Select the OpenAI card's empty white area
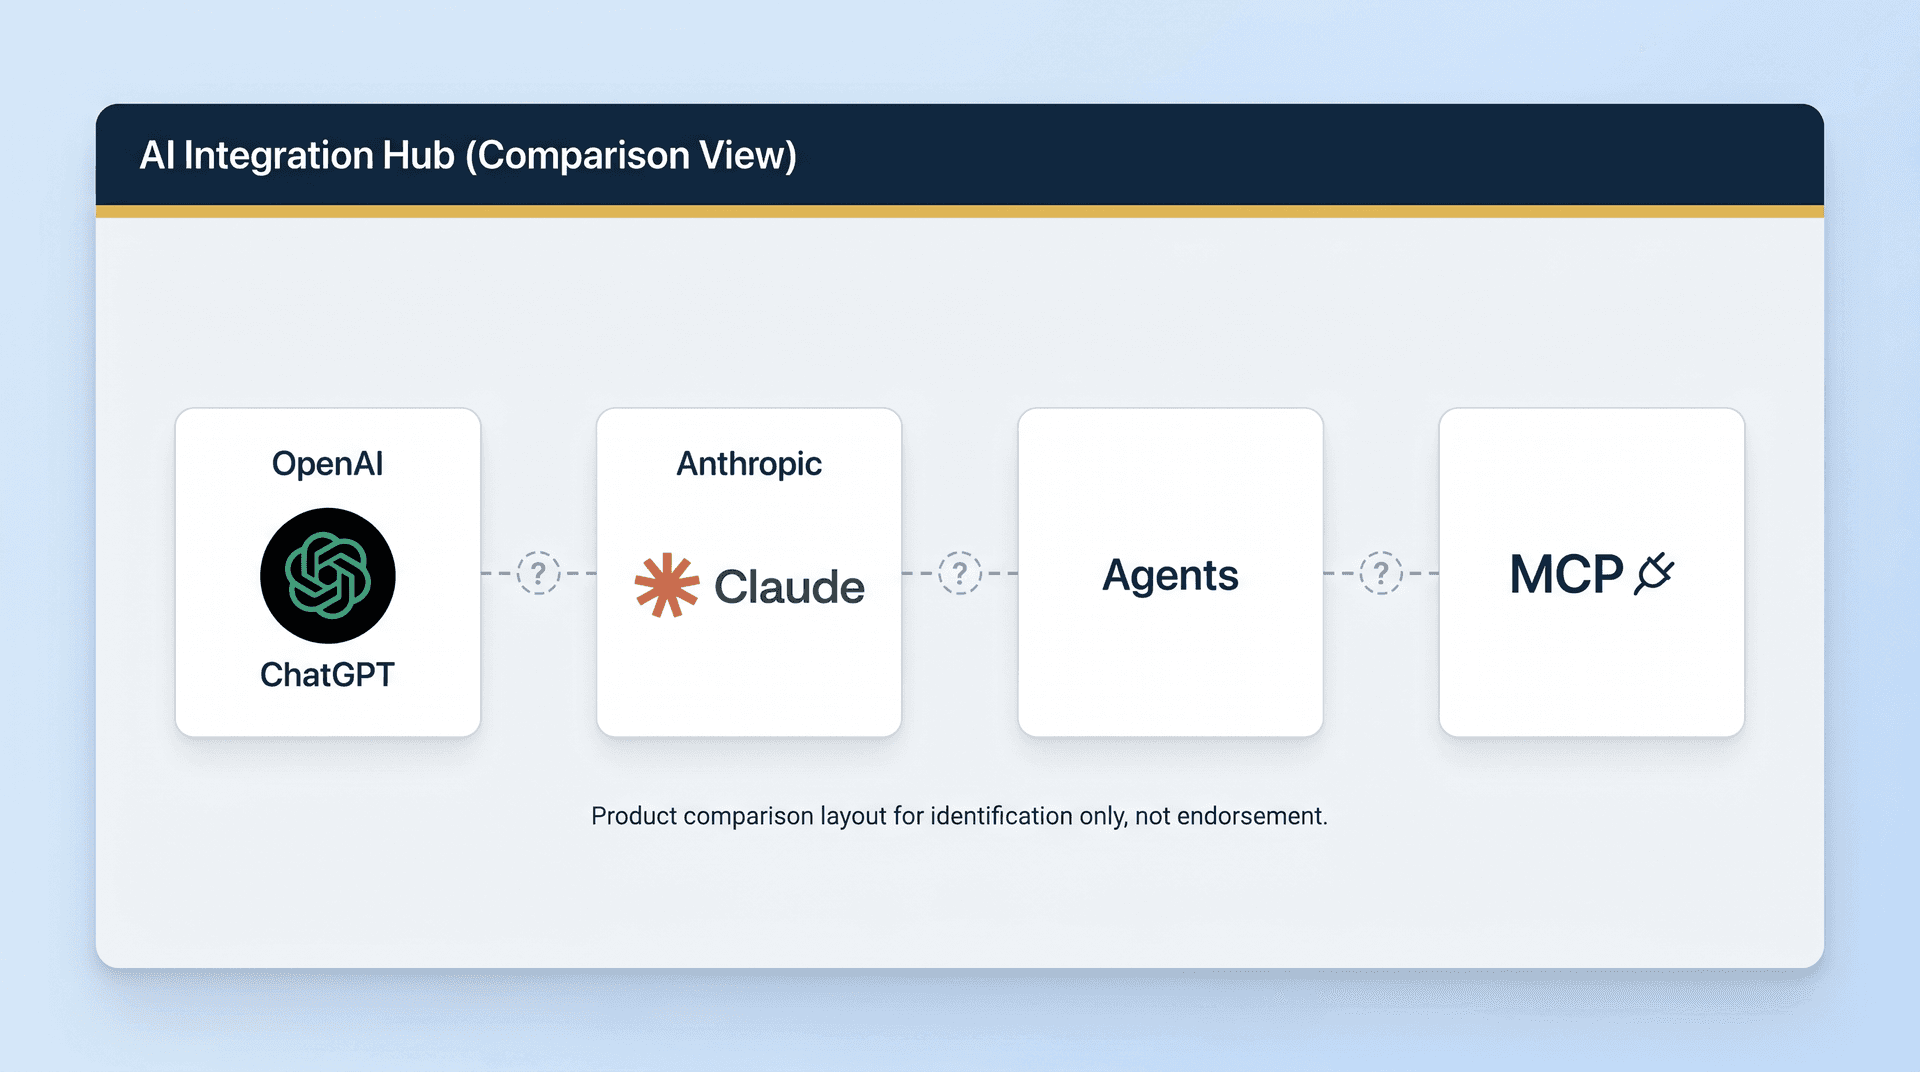The width and height of the screenshot is (1920, 1072). point(328,714)
